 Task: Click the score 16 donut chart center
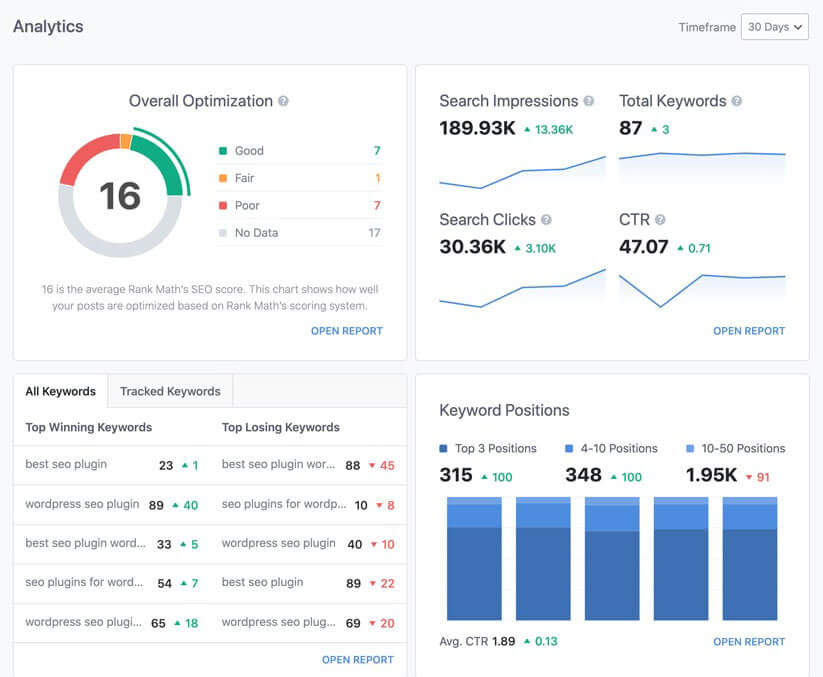tap(120, 196)
